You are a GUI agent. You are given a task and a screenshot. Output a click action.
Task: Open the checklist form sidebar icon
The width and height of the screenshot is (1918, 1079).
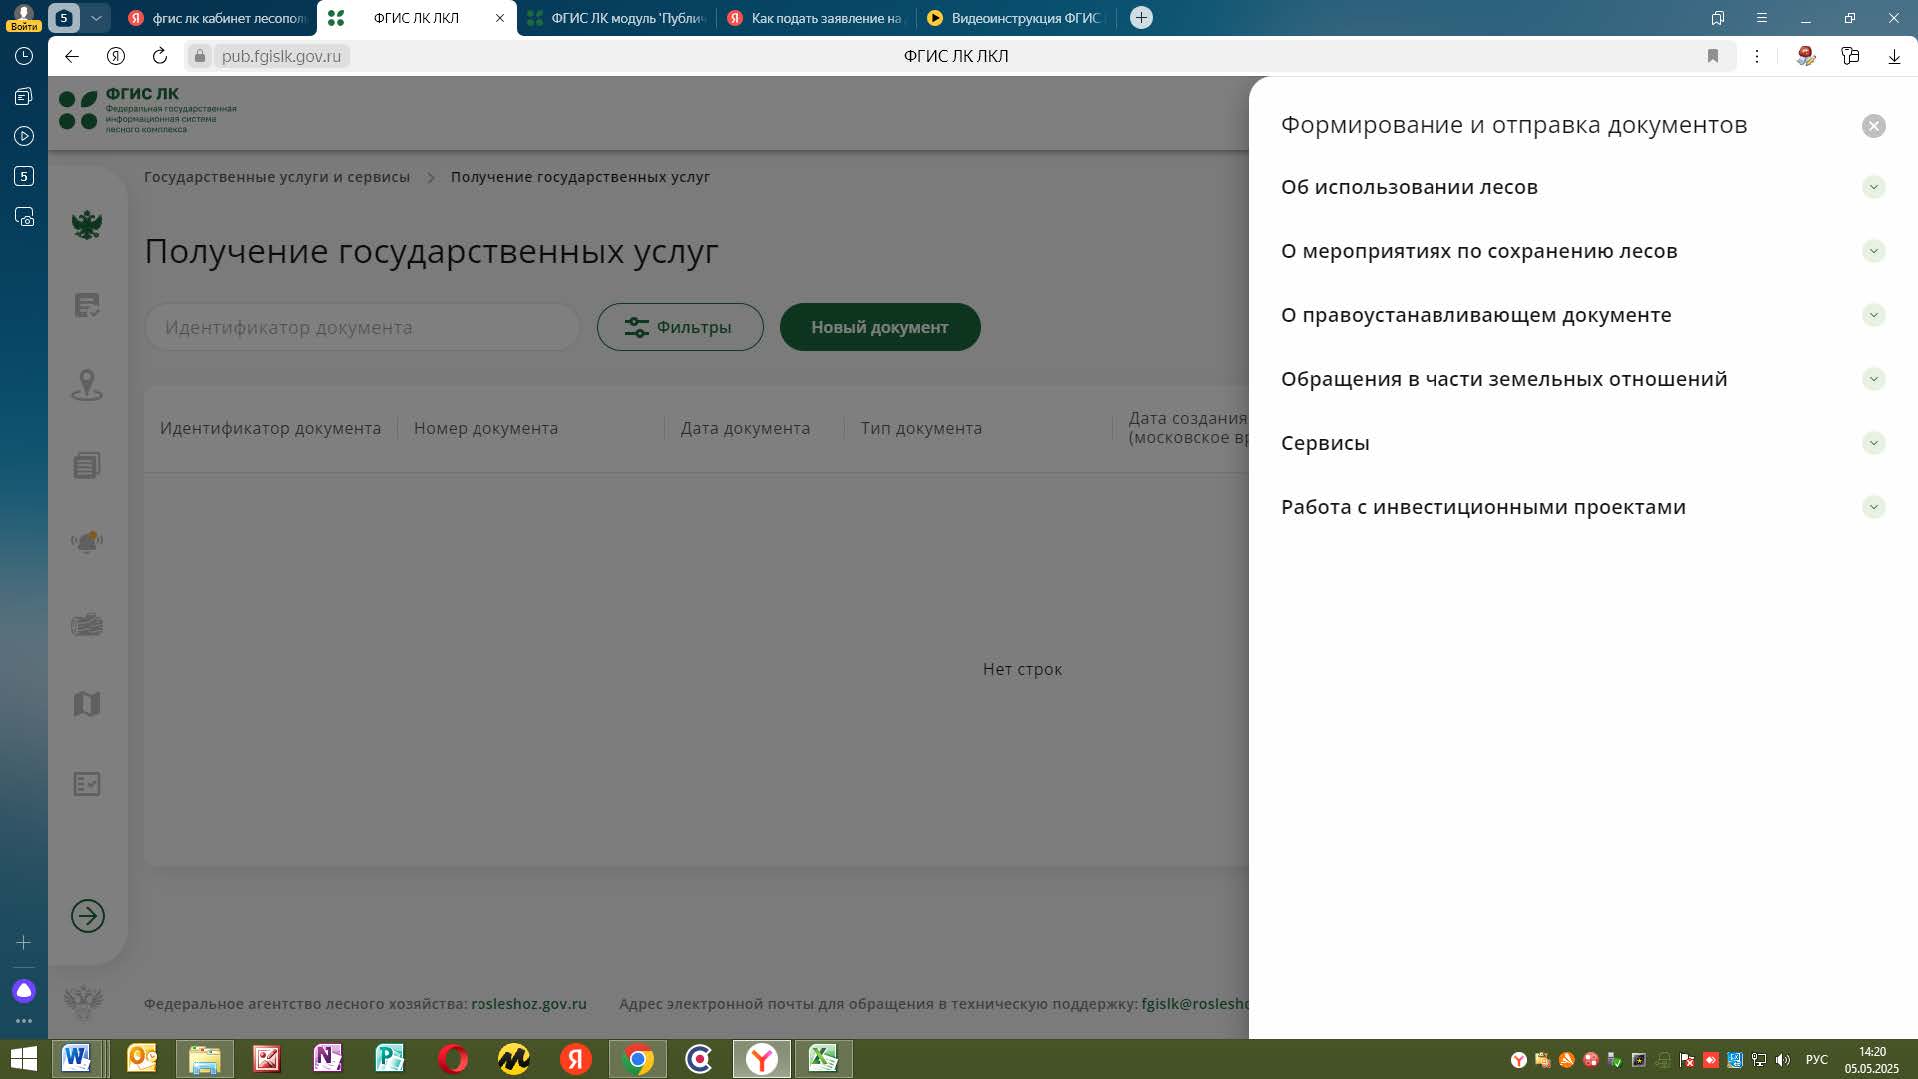pos(87,784)
